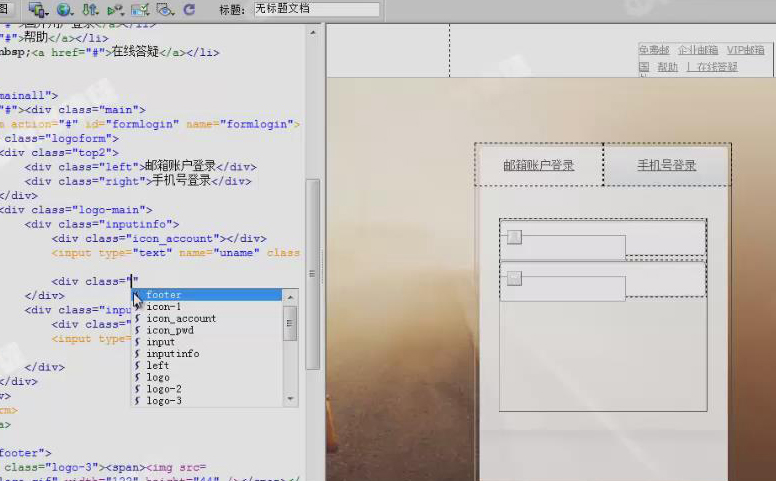Click the 企业邮箱 link in the preview
Screen dimensions: 776x481
coord(698,50)
